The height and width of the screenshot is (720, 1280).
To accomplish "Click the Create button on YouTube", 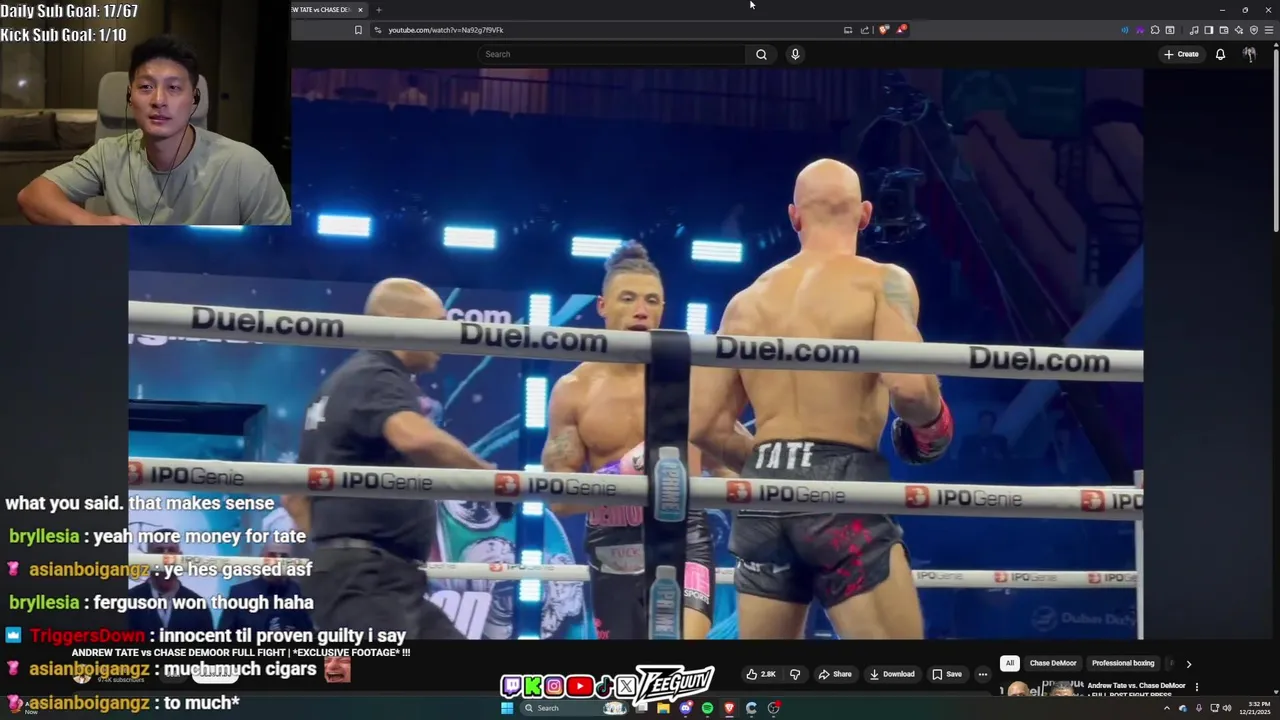I will pos(1181,54).
